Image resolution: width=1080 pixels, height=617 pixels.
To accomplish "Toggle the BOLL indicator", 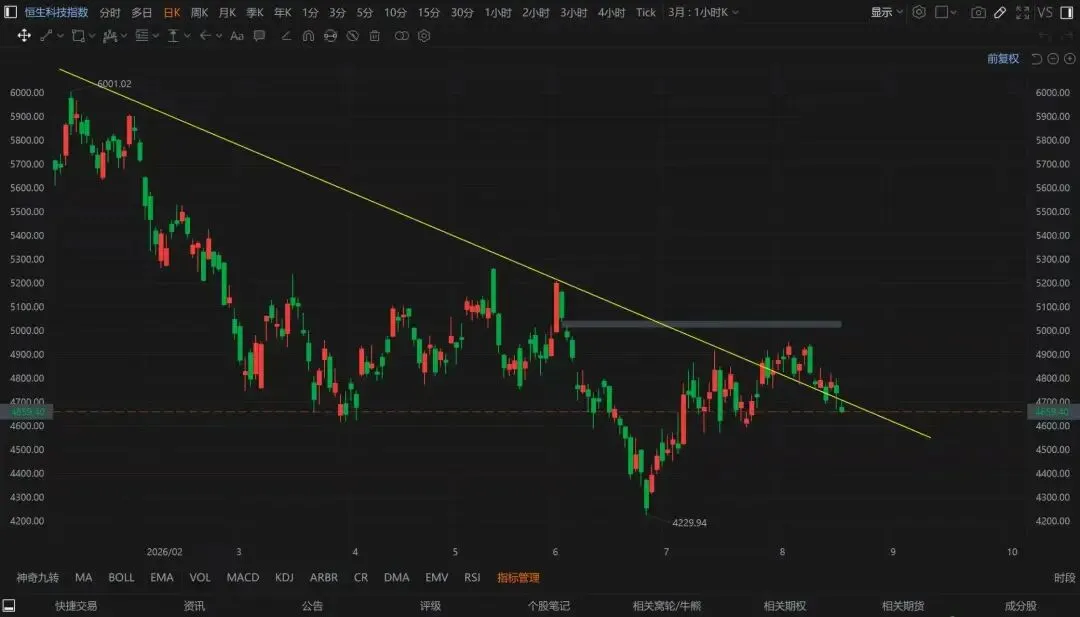I will click(x=121, y=578).
